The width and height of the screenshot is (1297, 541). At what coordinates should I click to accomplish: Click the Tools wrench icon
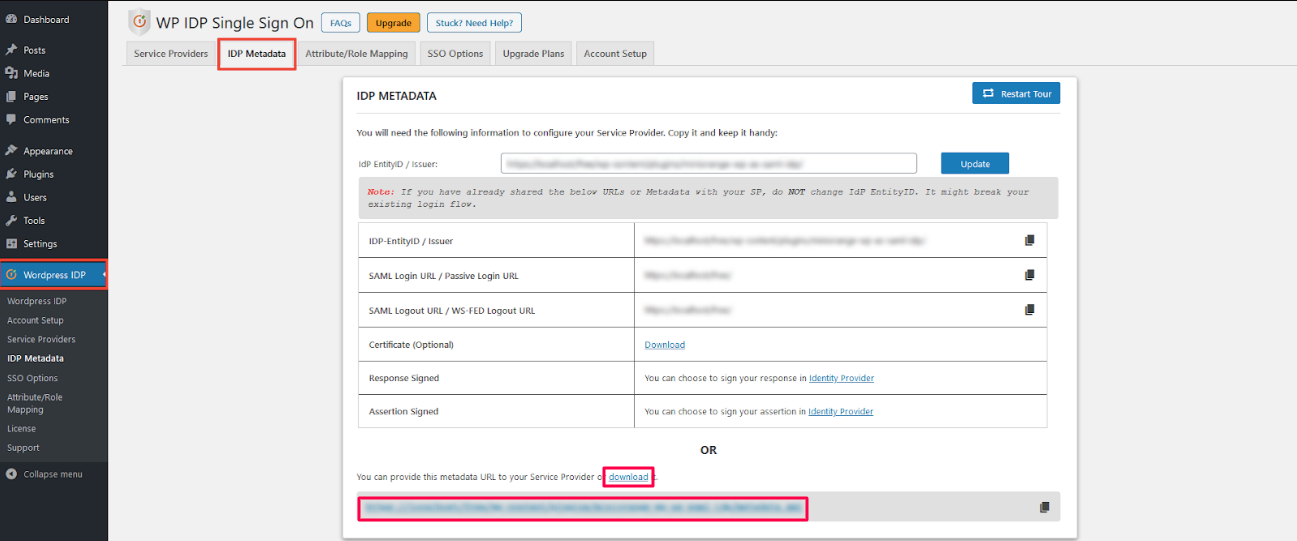click(11, 220)
